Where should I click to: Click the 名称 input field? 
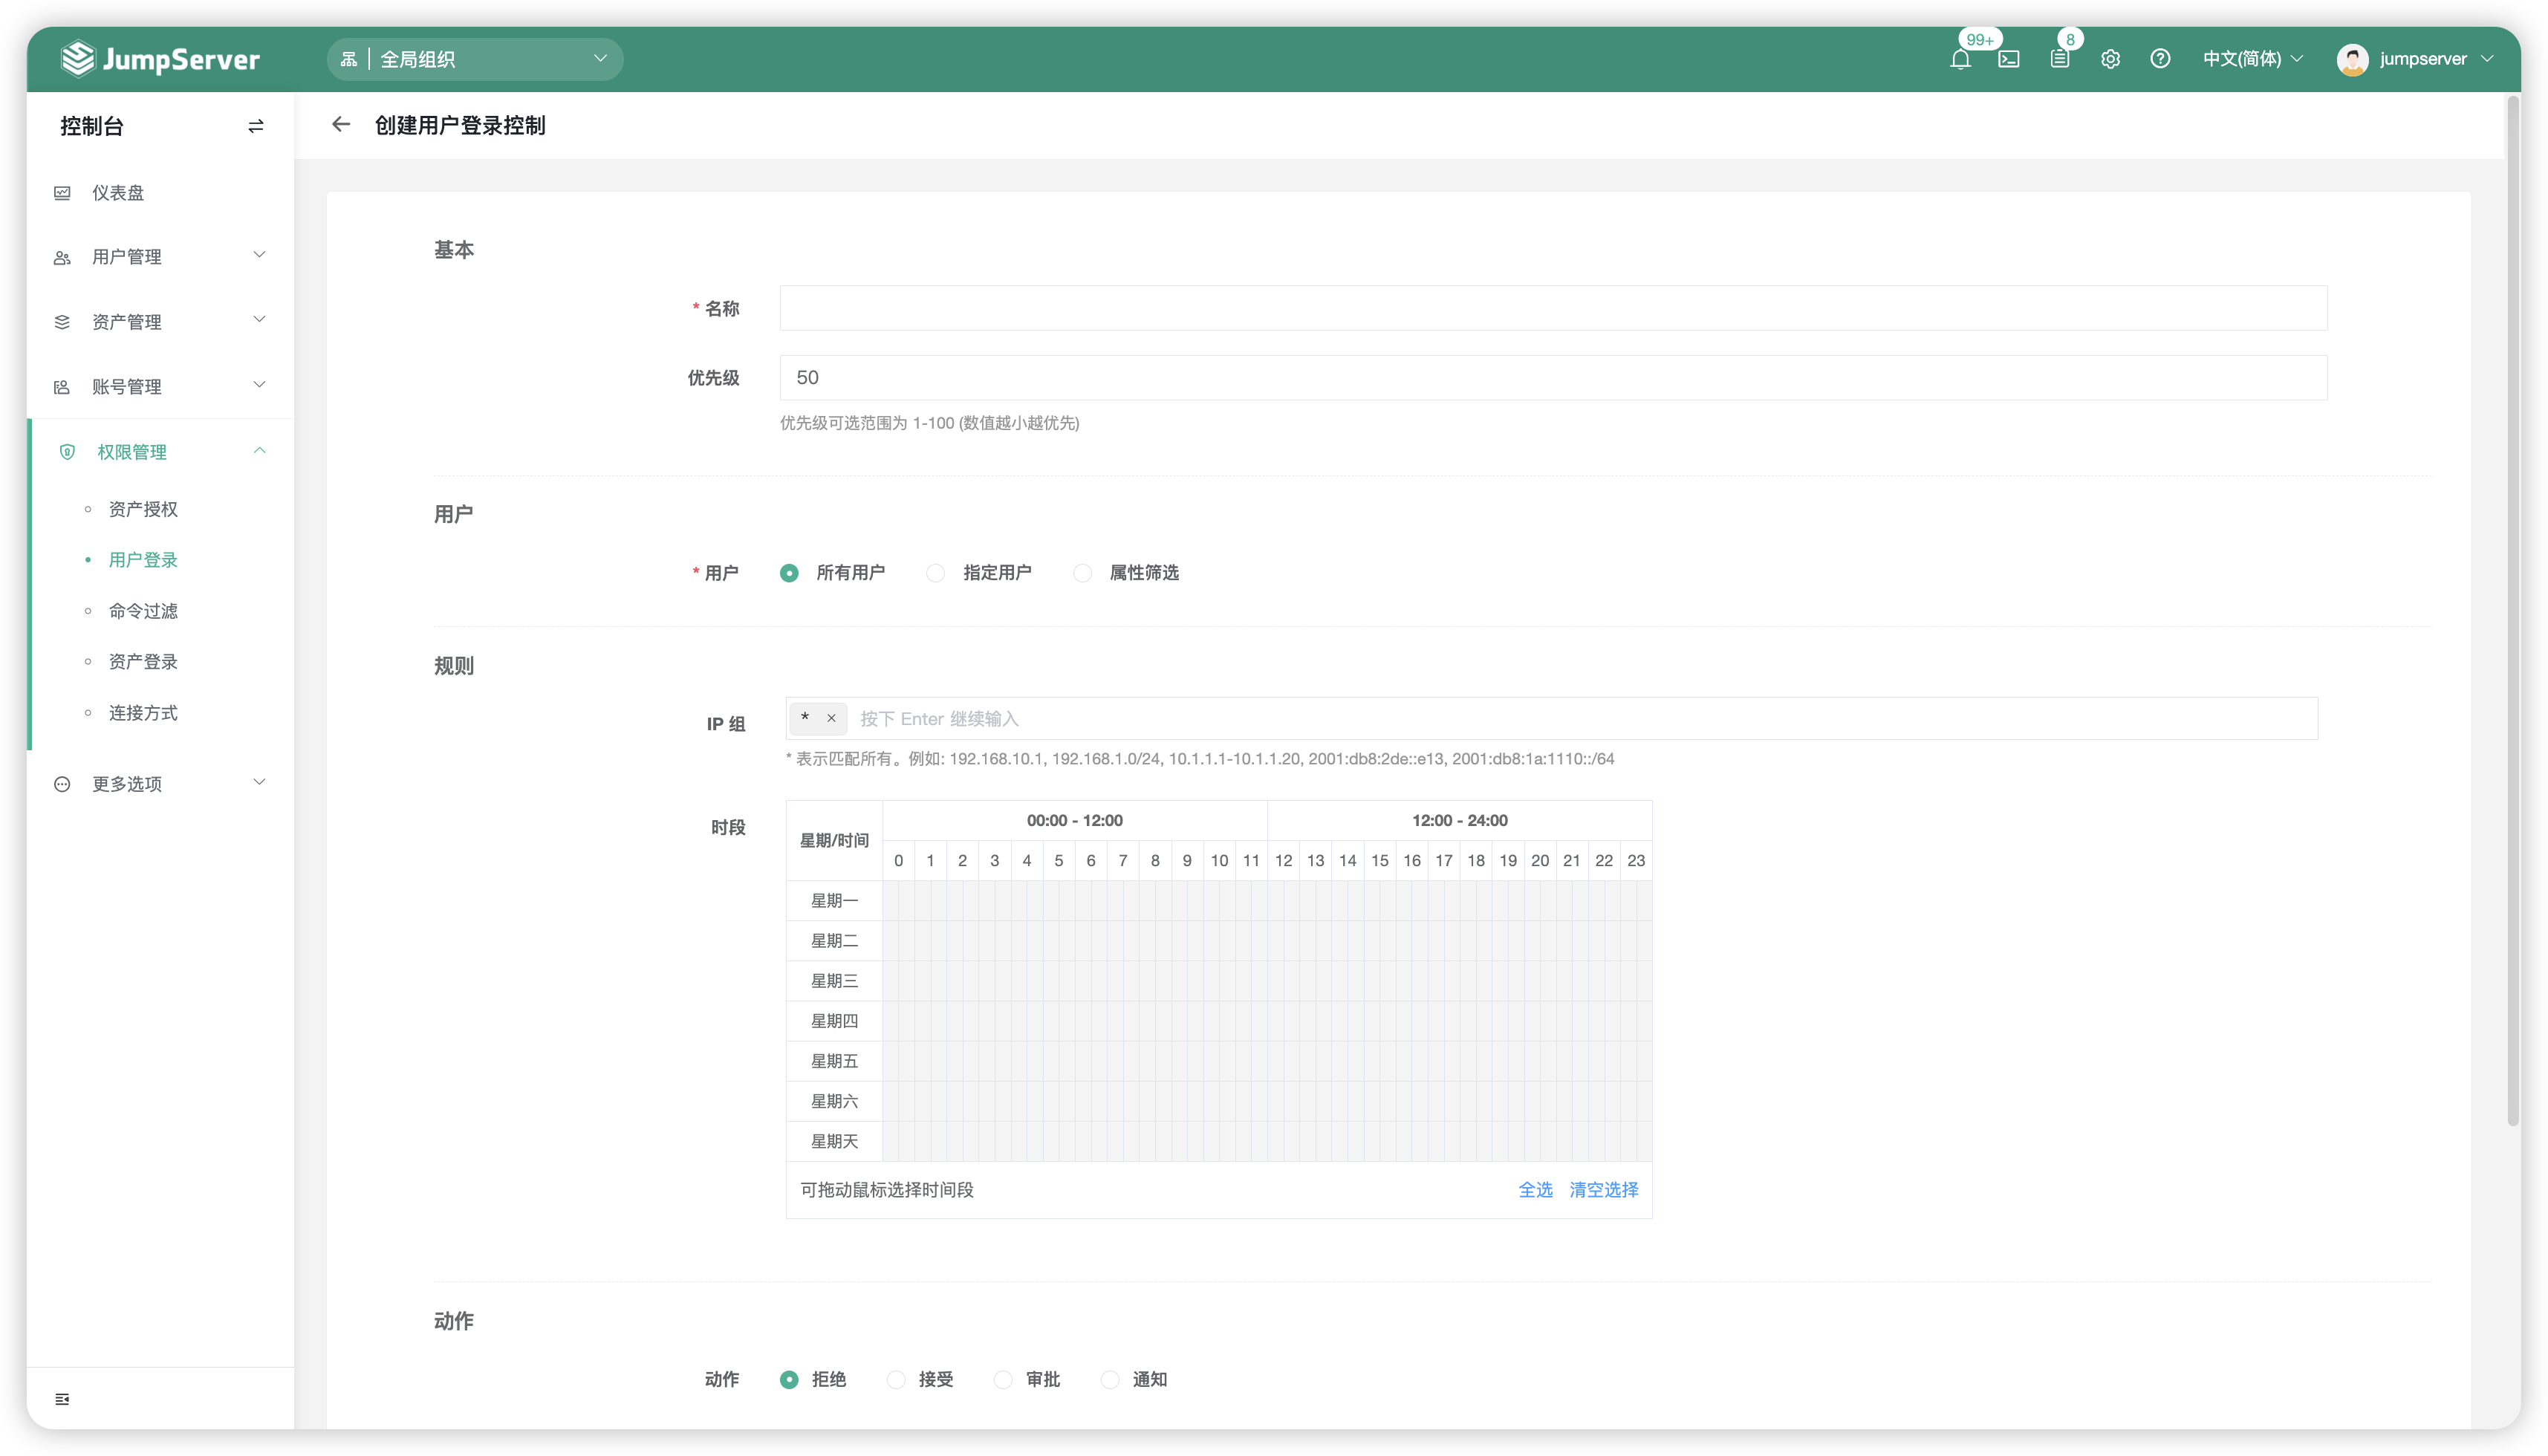[1553, 308]
